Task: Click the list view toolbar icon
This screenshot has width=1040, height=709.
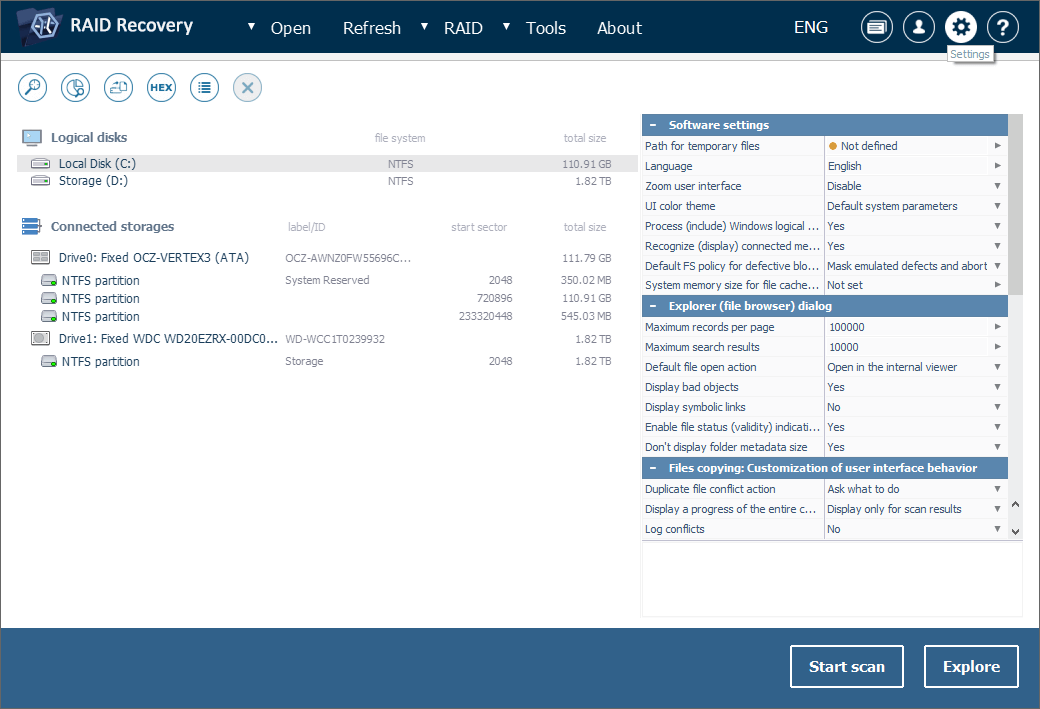Action: pyautogui.click(x=204, y=88)
